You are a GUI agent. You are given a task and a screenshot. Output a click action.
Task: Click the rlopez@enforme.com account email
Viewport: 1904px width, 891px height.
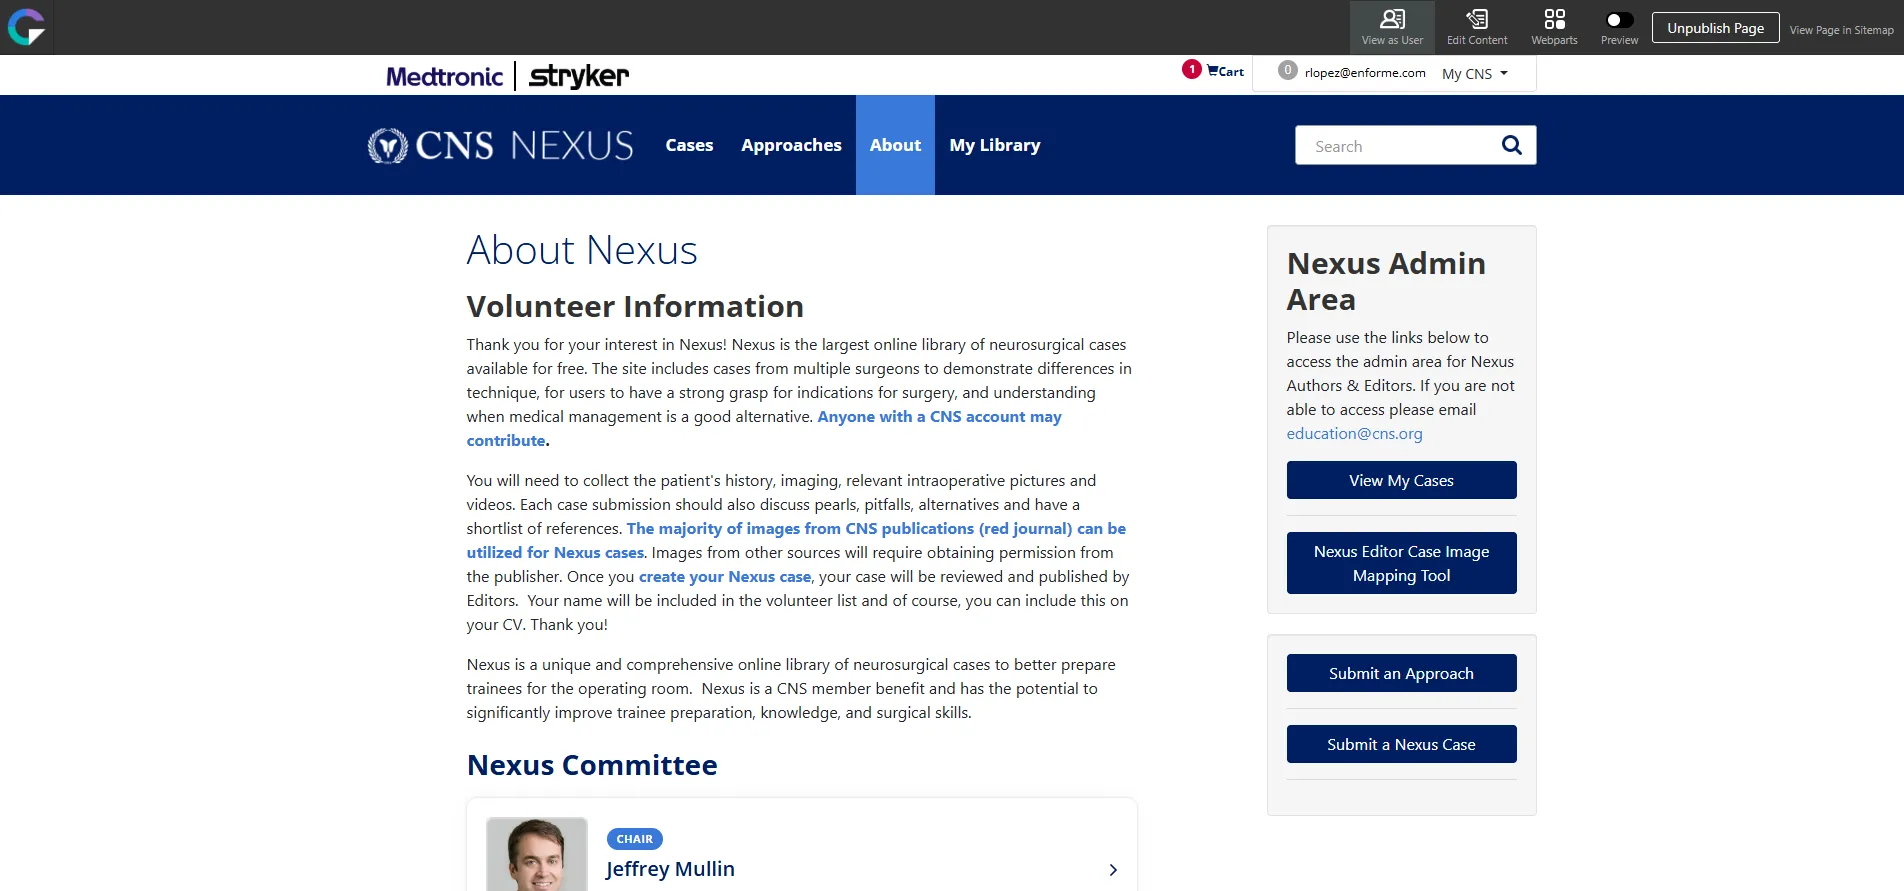1365,73
